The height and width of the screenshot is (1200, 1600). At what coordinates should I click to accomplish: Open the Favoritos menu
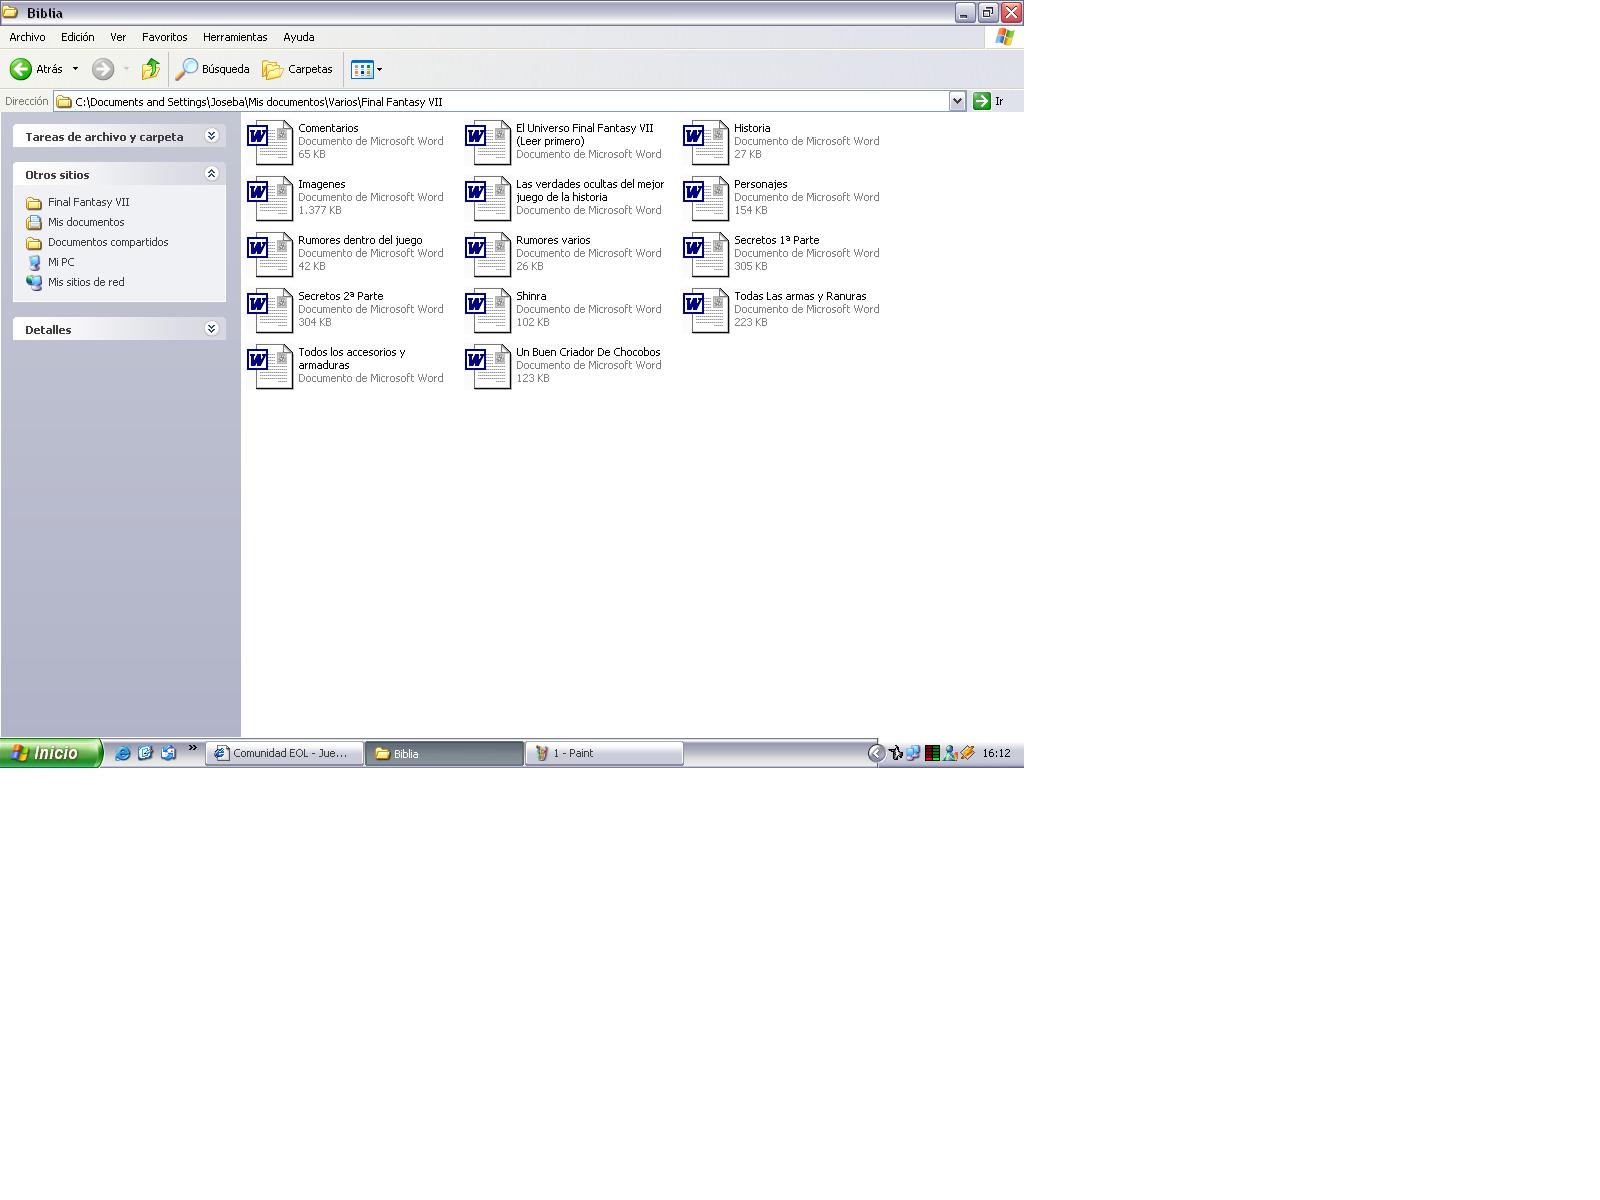(x=164, y=37)
